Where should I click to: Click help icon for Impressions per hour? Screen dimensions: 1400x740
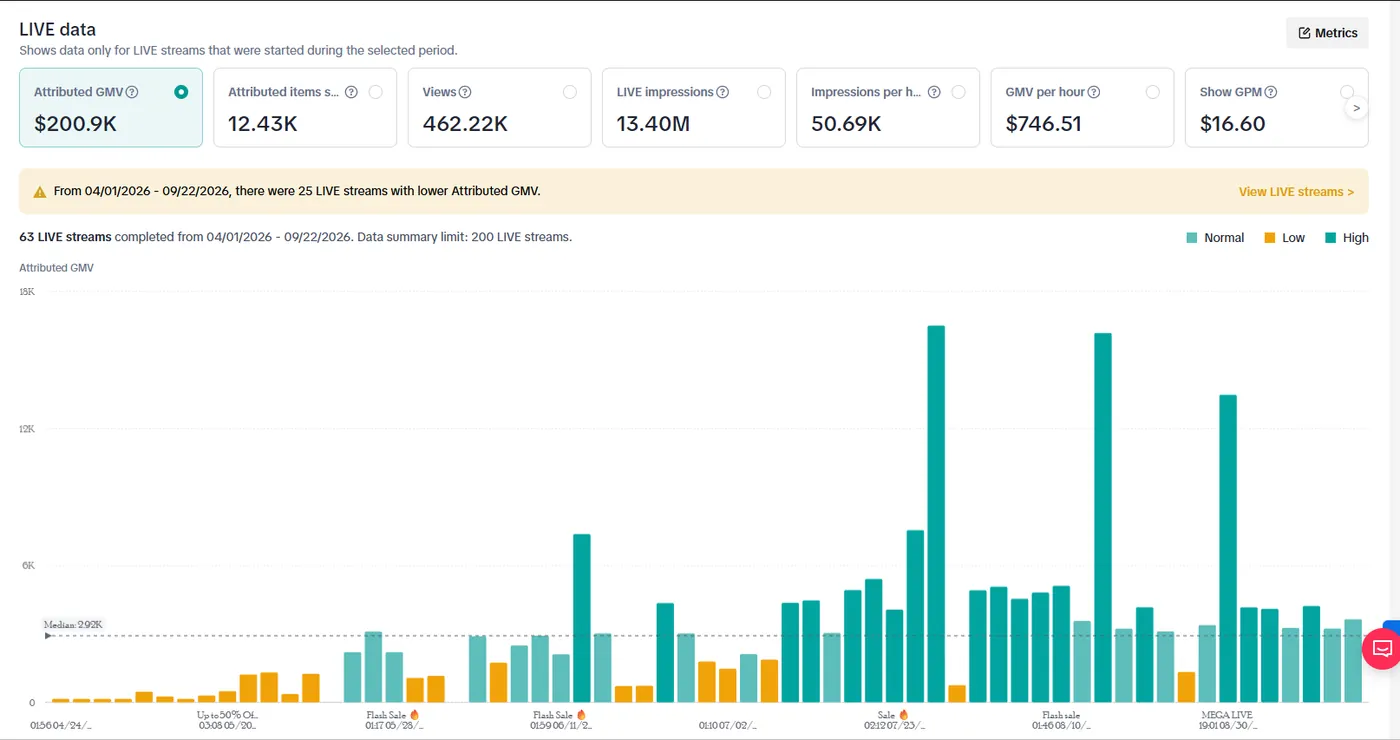point(934,92)
